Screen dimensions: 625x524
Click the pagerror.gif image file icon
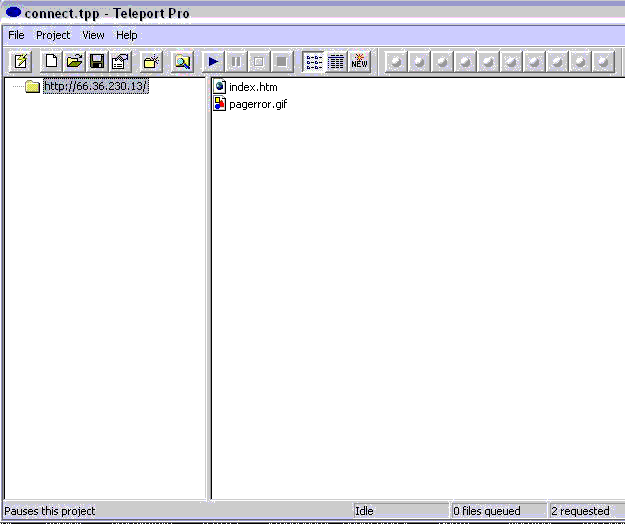[x=220, y=104]
